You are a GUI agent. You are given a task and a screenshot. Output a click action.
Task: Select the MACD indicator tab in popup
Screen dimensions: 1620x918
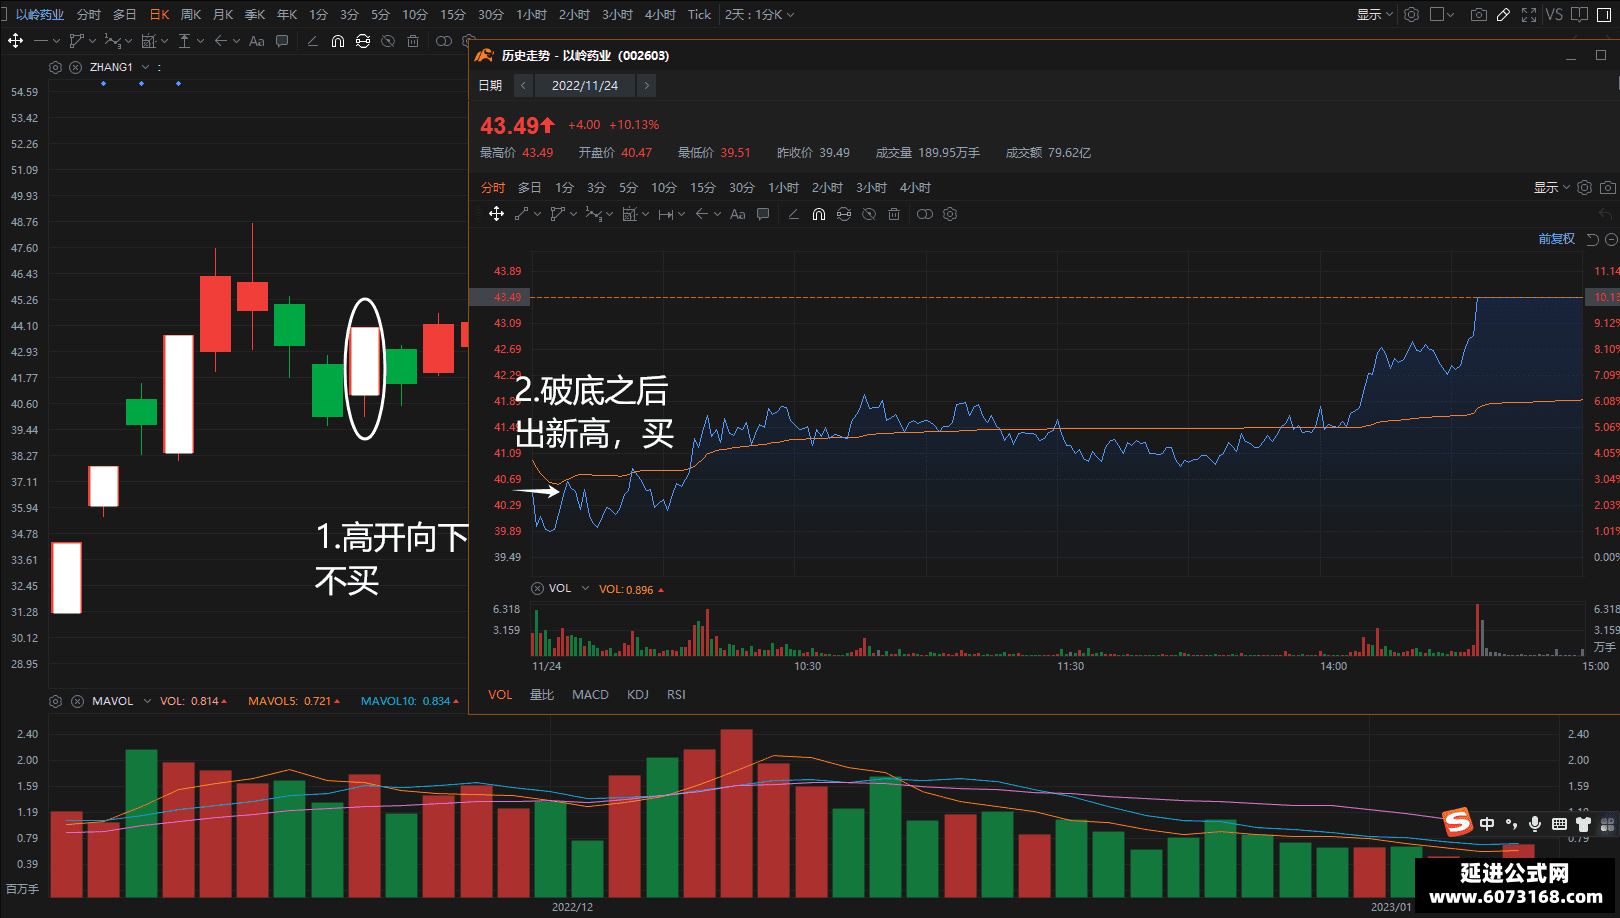click(x=590, y=694)
